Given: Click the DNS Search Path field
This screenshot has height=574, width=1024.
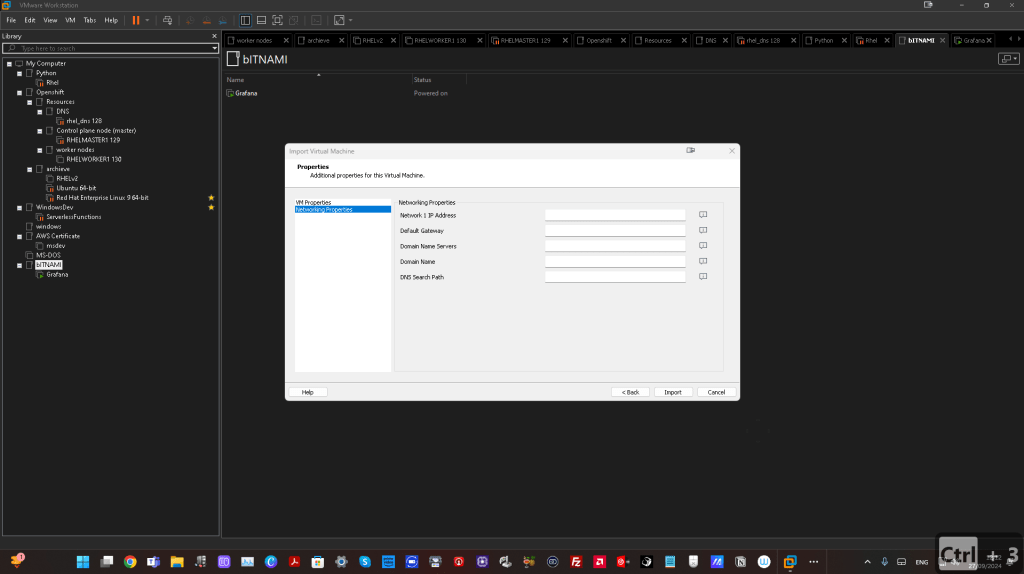Looking at the screenshot, I should click(615, 277).
